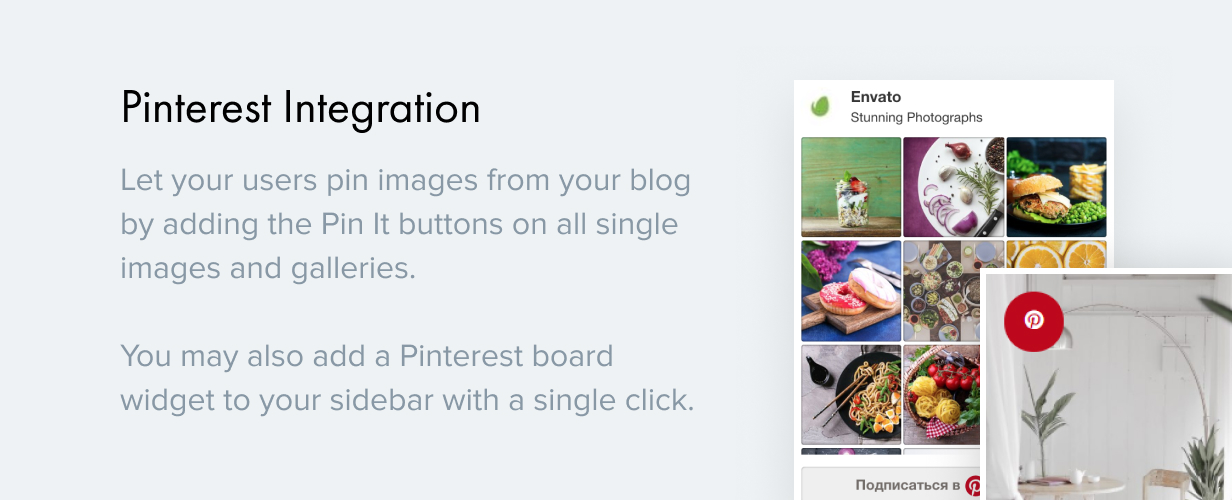Select the noodles plate thumbnail
This screenshot has height=500, width=1232.
(851, 394)
